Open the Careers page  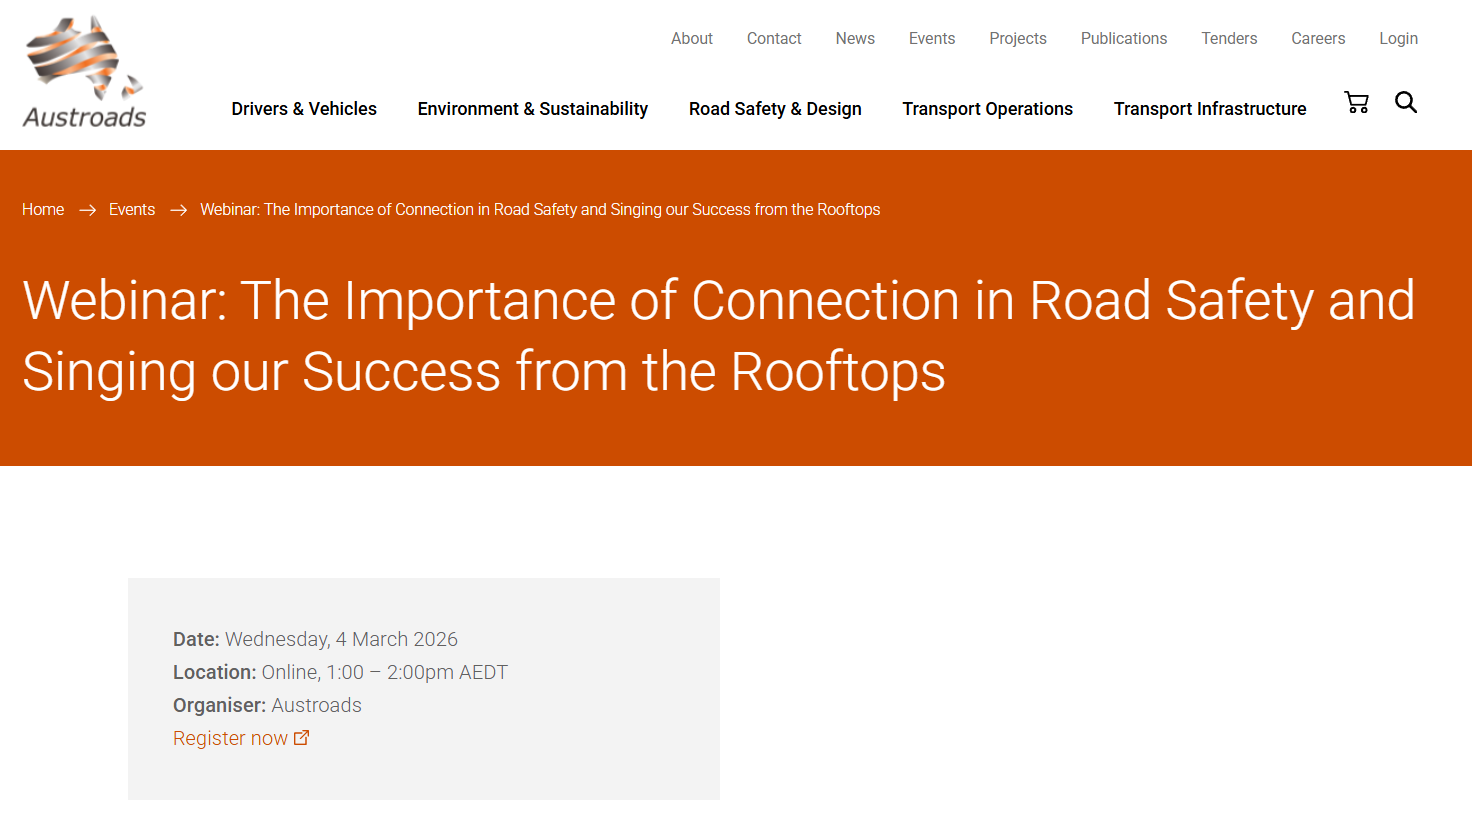[x=1317, y=39]
